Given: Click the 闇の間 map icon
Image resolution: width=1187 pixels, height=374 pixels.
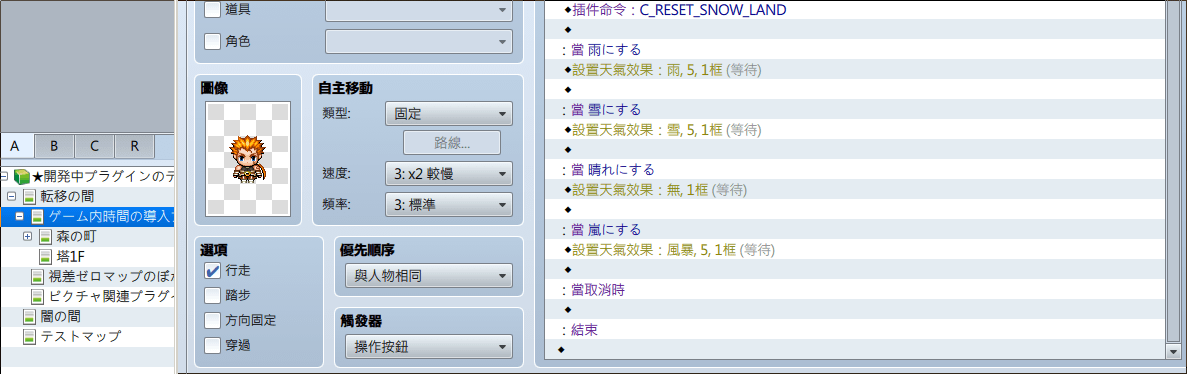Looking at the screenshot, I should pyautogui.click(x=29, y=316).
